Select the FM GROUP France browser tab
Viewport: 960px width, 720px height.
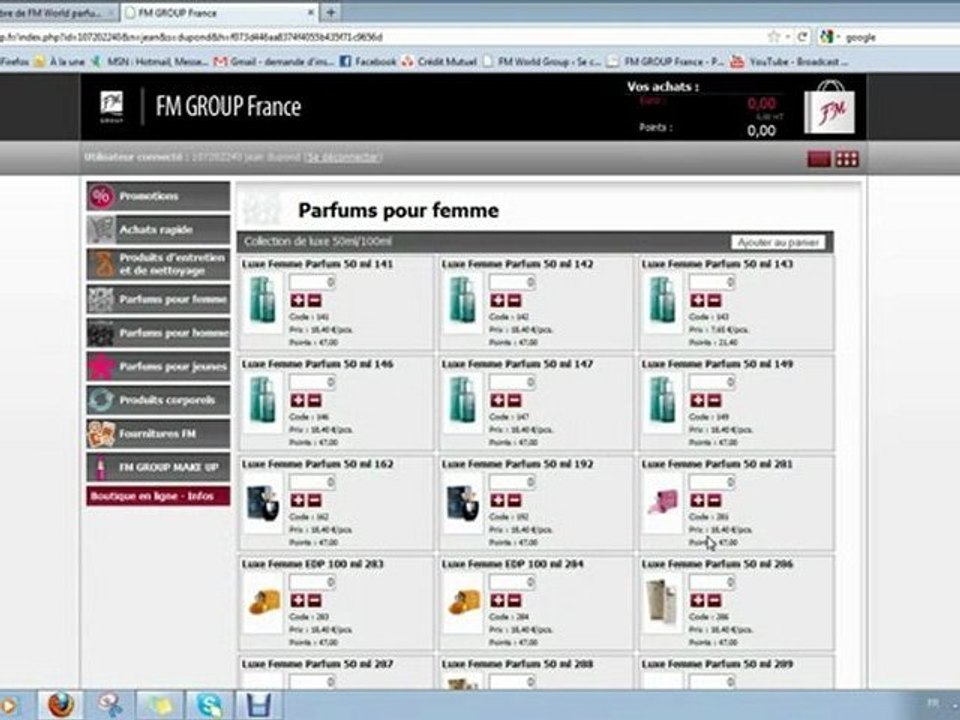(219, 12)
